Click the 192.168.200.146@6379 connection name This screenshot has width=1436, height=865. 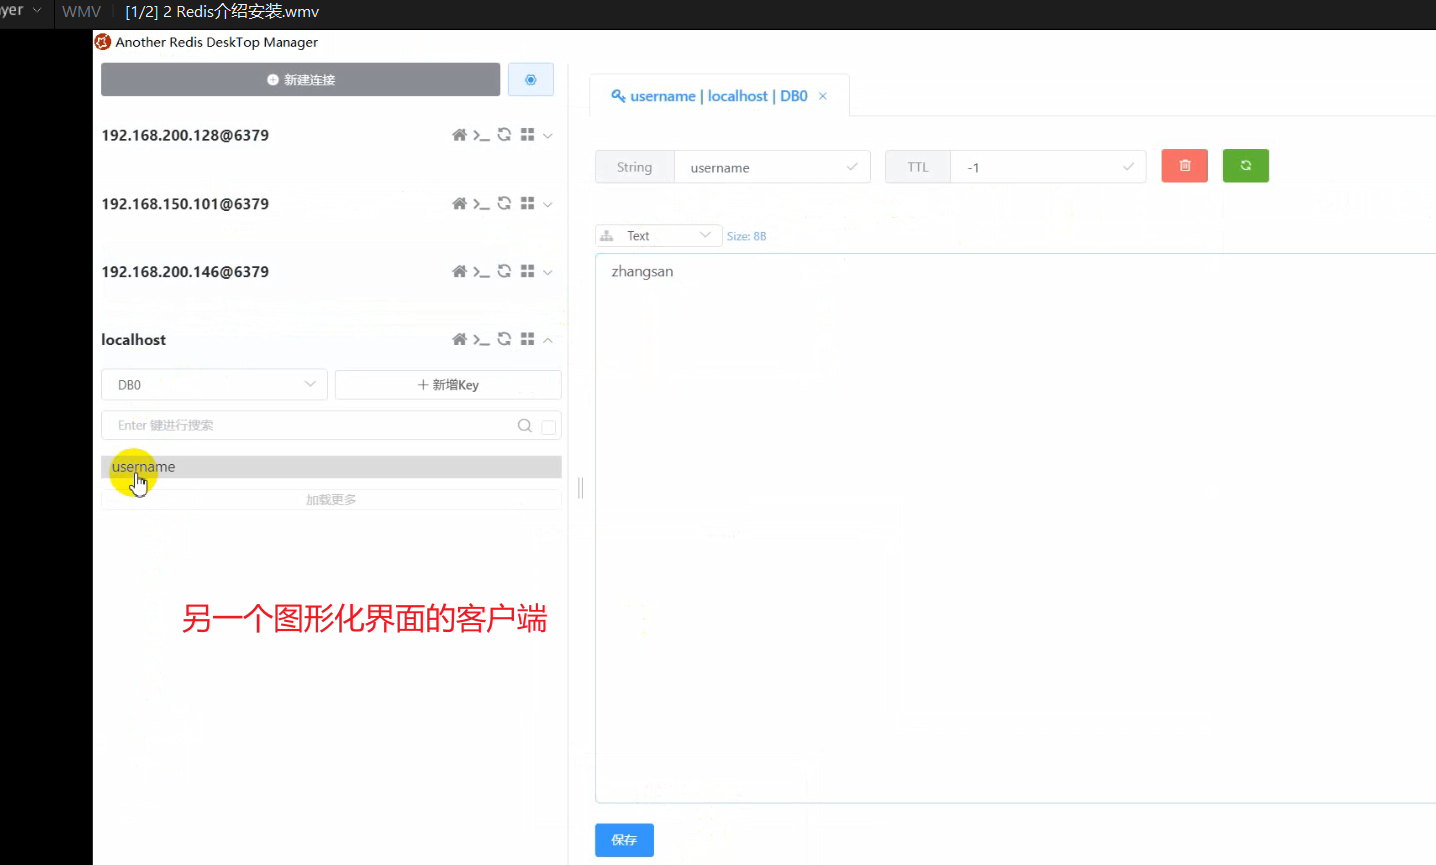[185, 272]
